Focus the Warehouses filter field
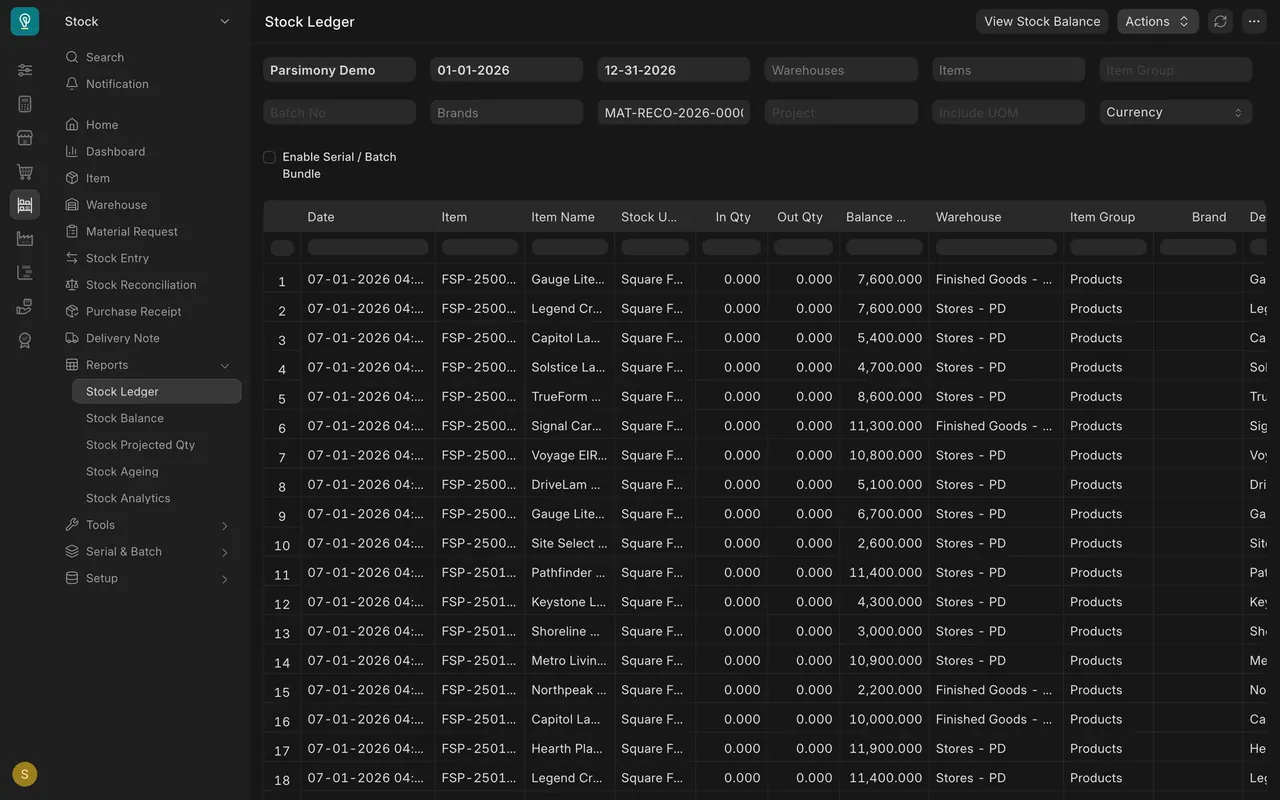Image resolution: width=1280 pixels, height=800 pixels. [x=841, y=70]
